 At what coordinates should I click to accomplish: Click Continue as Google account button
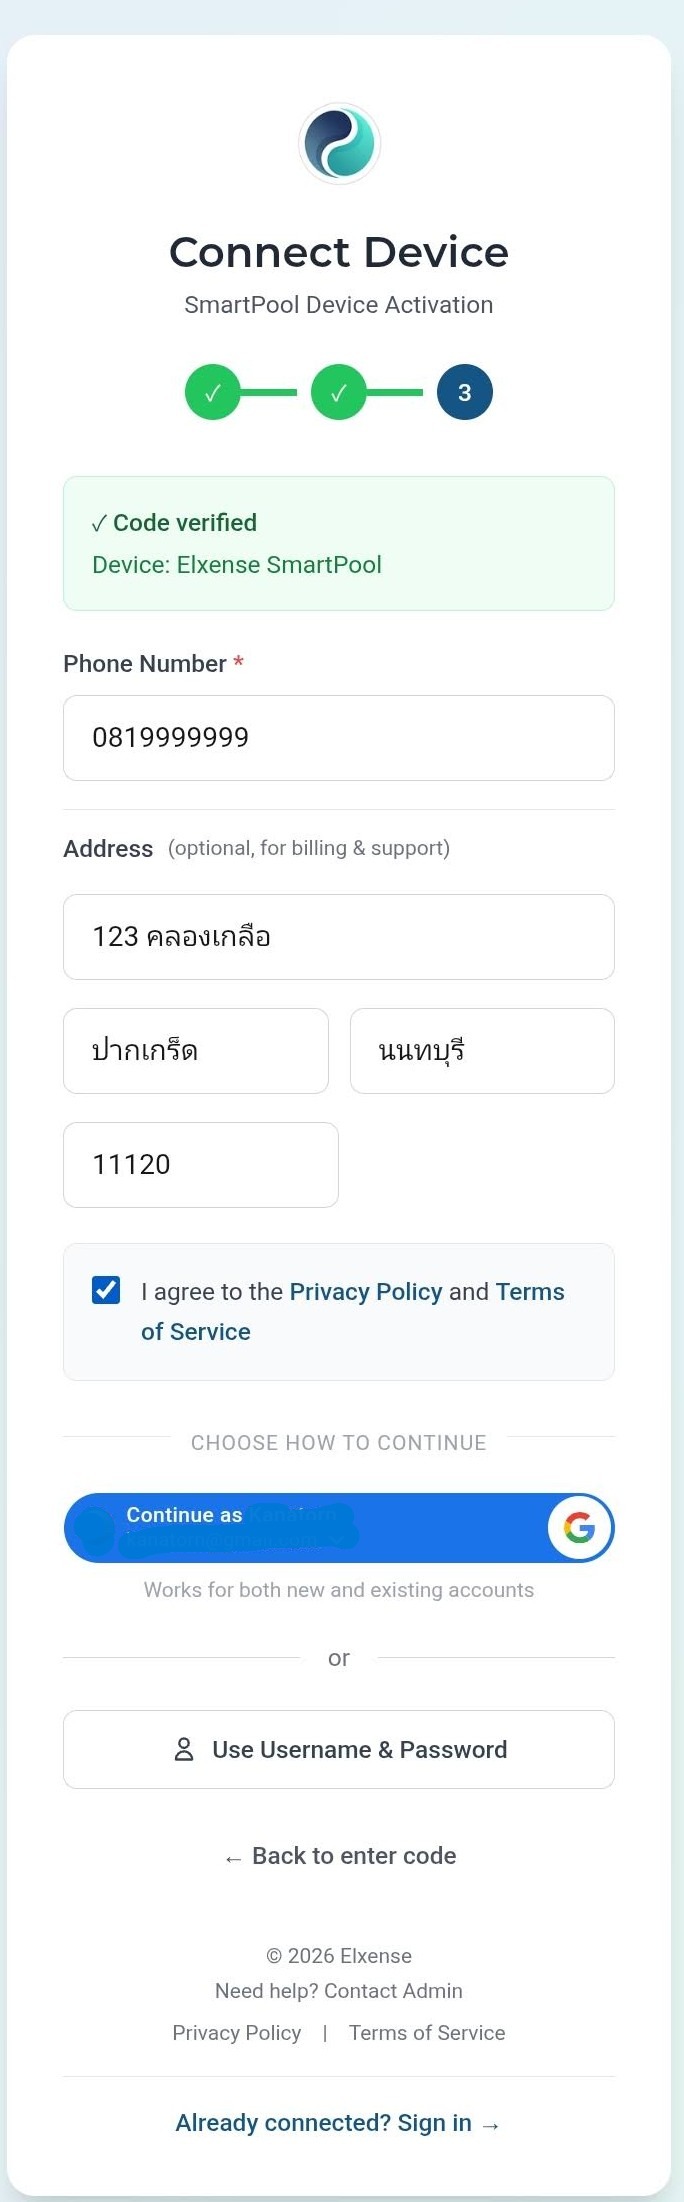coord(339,1528)
